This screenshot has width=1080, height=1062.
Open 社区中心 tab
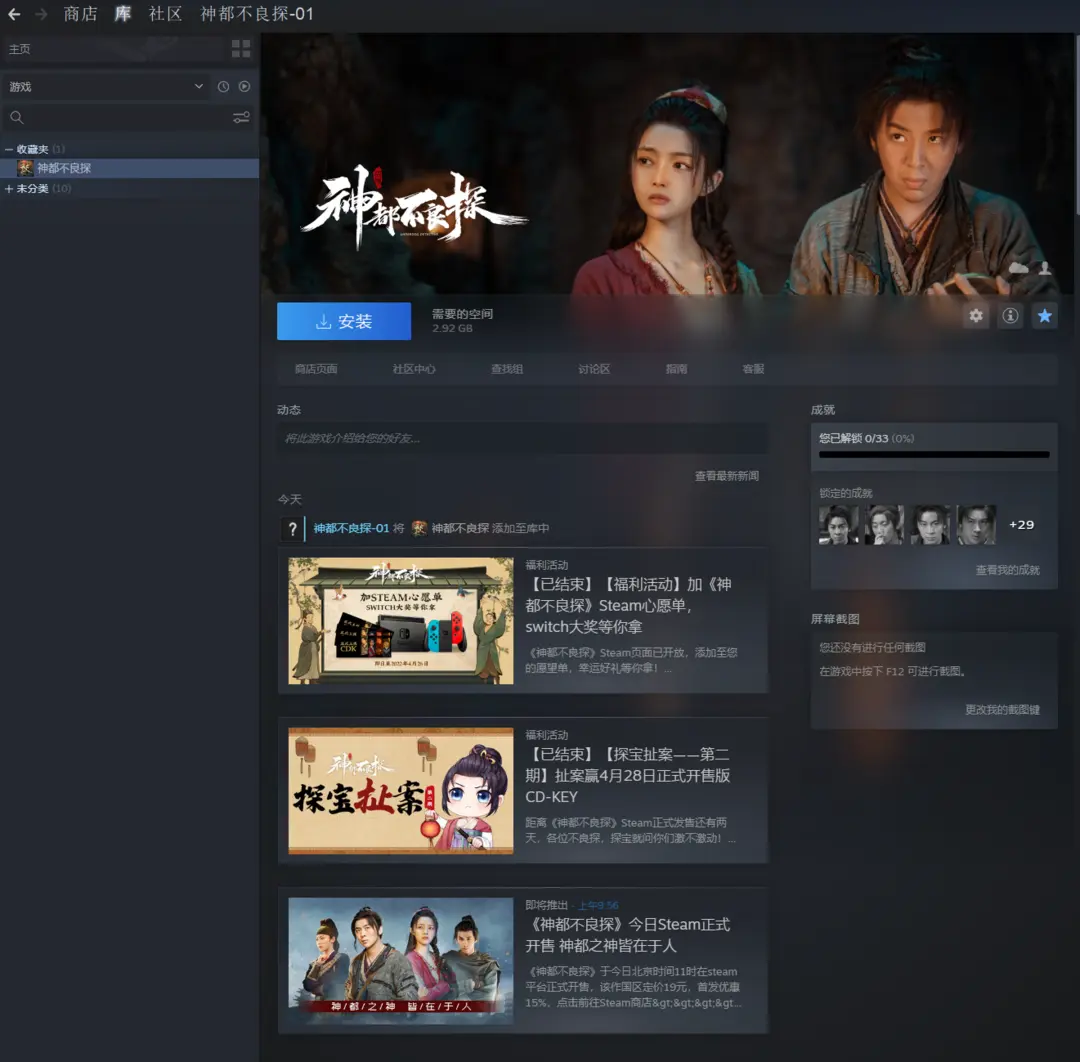click(x=414, y=369)
